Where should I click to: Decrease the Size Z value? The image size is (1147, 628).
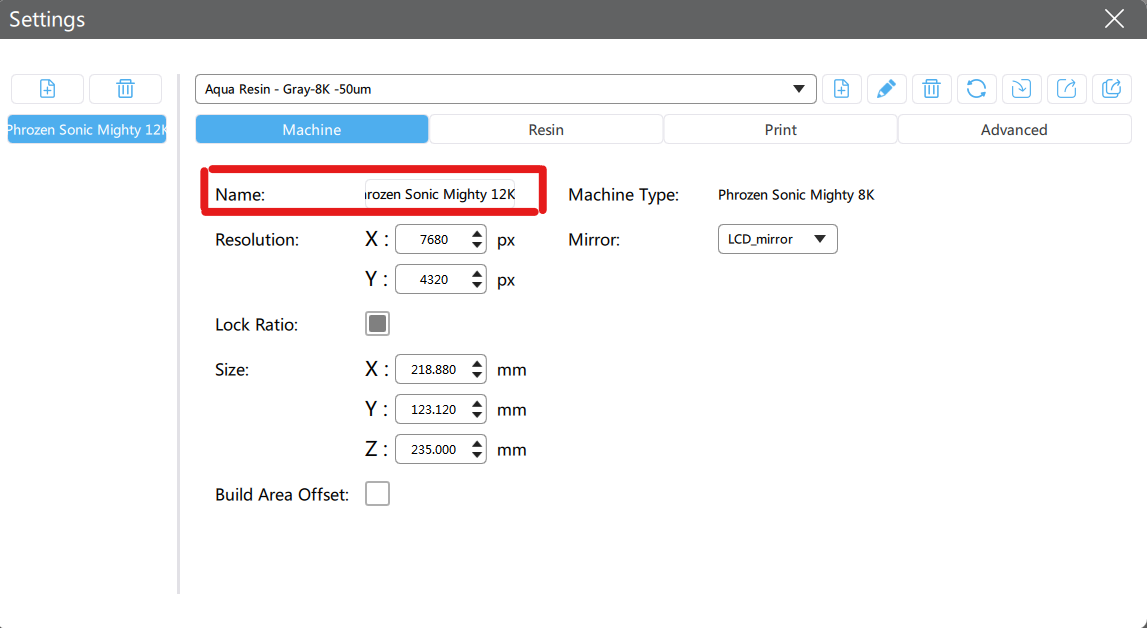477,456
